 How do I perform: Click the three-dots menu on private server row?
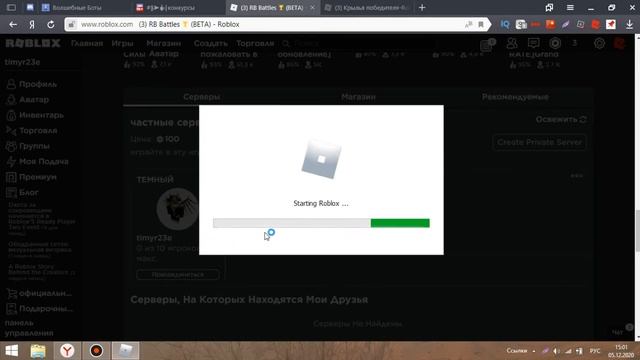576,176
